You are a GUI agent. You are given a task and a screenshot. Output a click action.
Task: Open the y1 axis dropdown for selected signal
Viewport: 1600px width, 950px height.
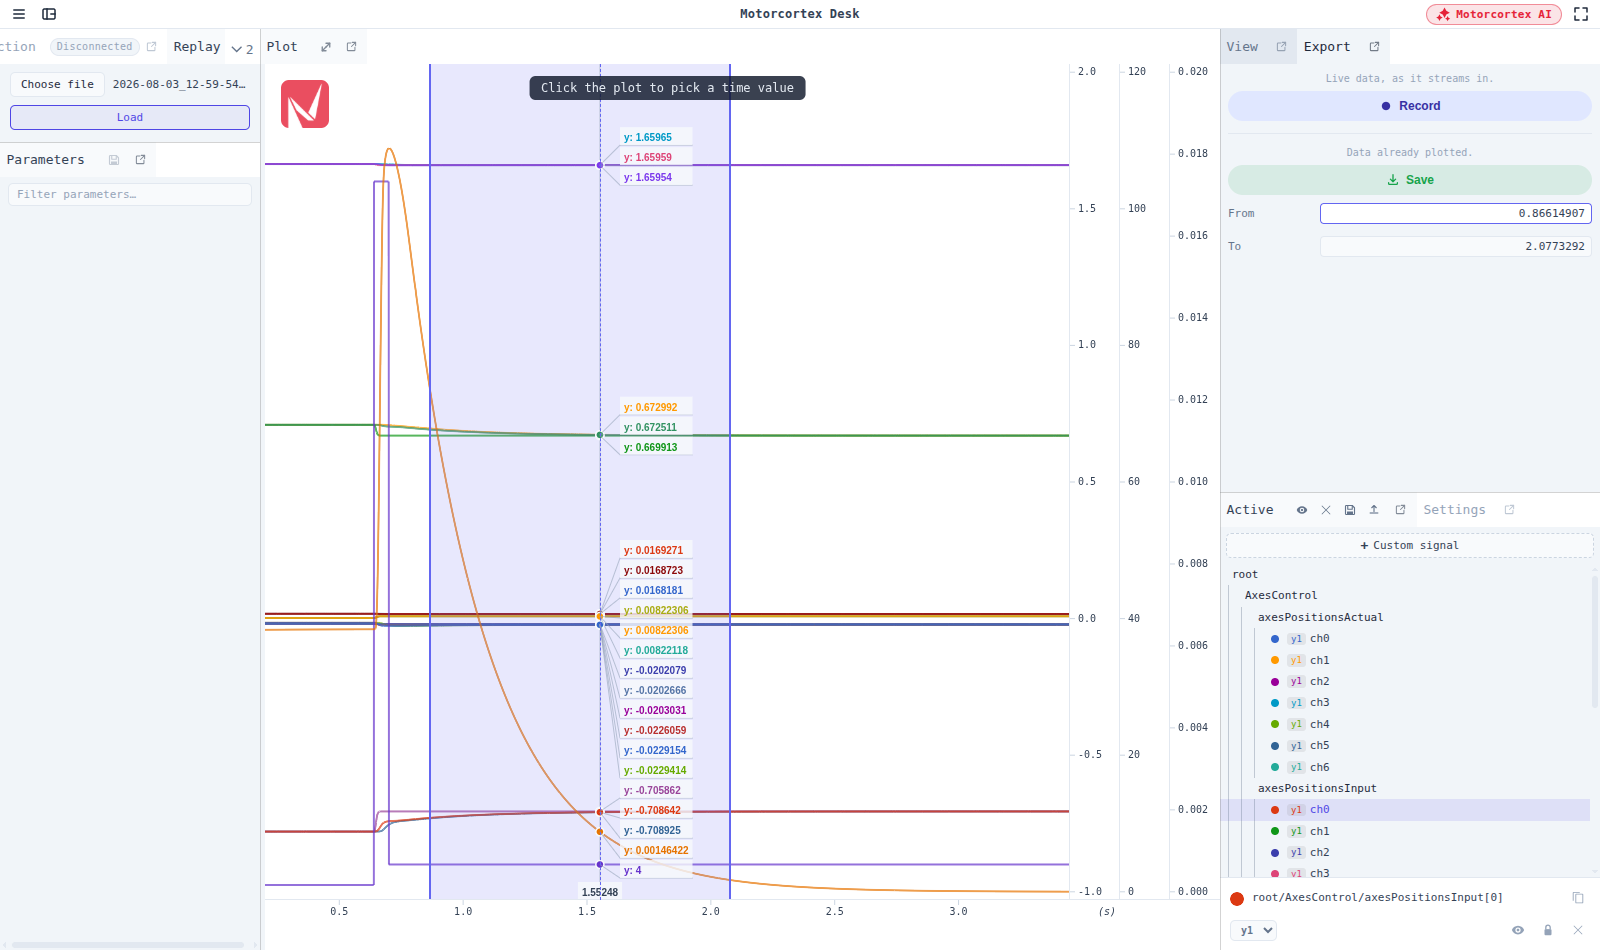point(1253,930)
